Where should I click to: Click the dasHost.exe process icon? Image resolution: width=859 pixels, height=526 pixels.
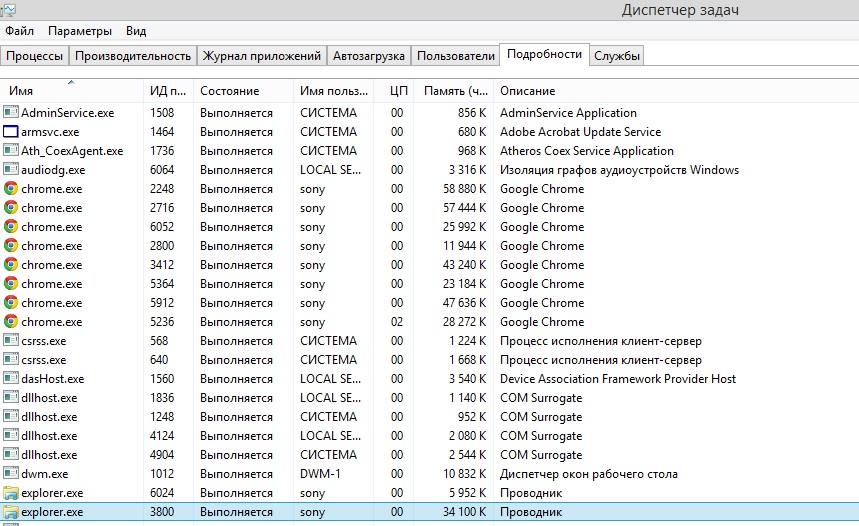pyautogui.click(x=11, y=379)
